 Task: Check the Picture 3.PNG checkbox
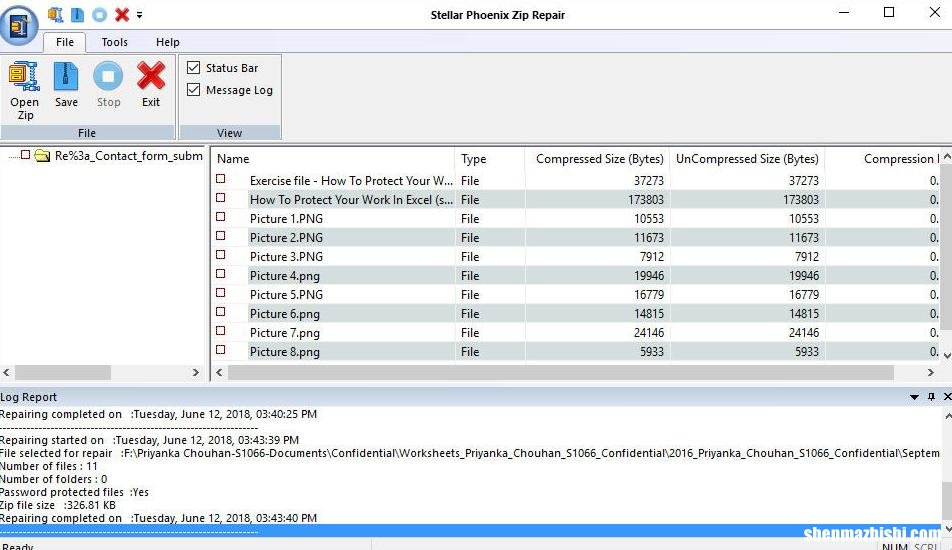click(220, 255)
